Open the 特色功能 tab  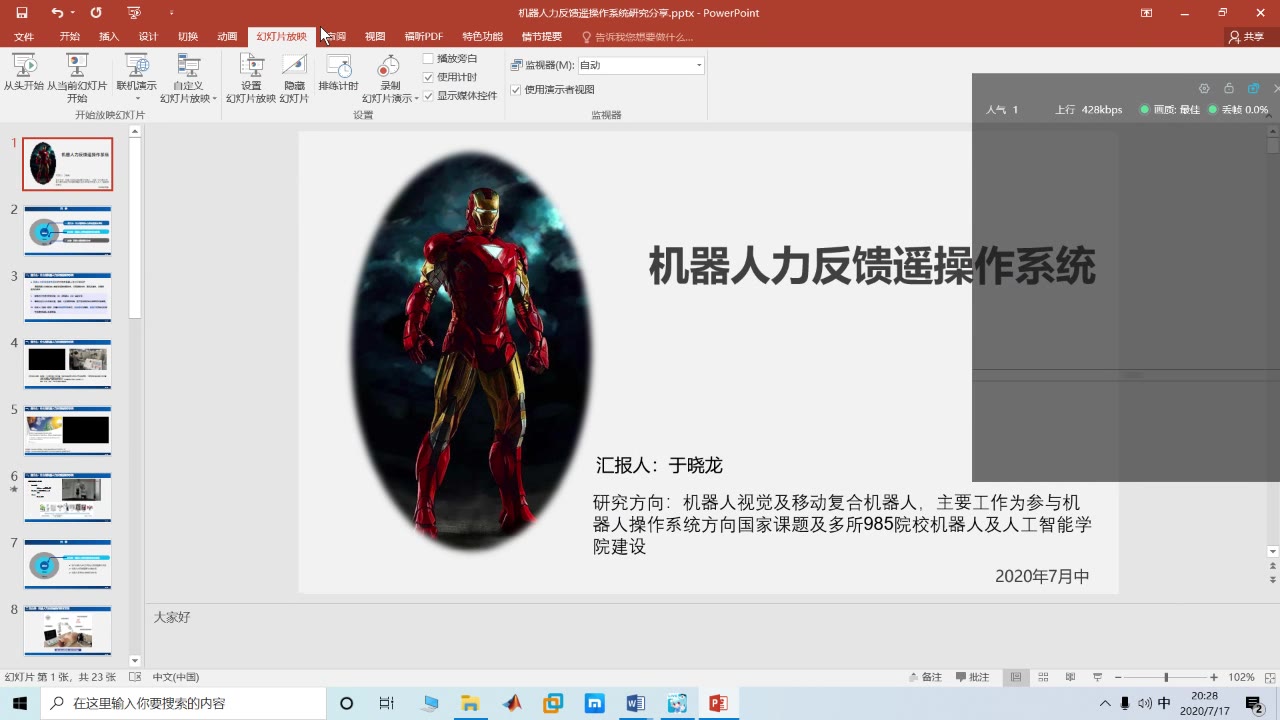pyautogui.click(x=482, y=37)
